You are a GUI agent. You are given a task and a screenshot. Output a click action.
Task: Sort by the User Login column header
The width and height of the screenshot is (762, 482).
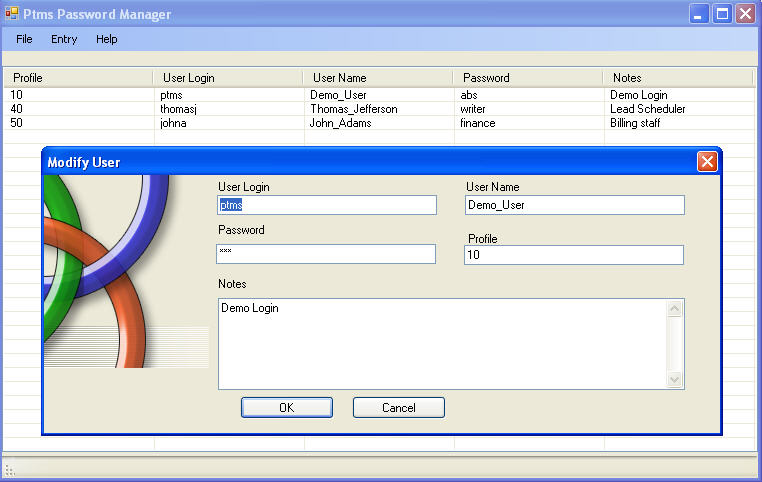pyautogui.click(x=227, y=78)
